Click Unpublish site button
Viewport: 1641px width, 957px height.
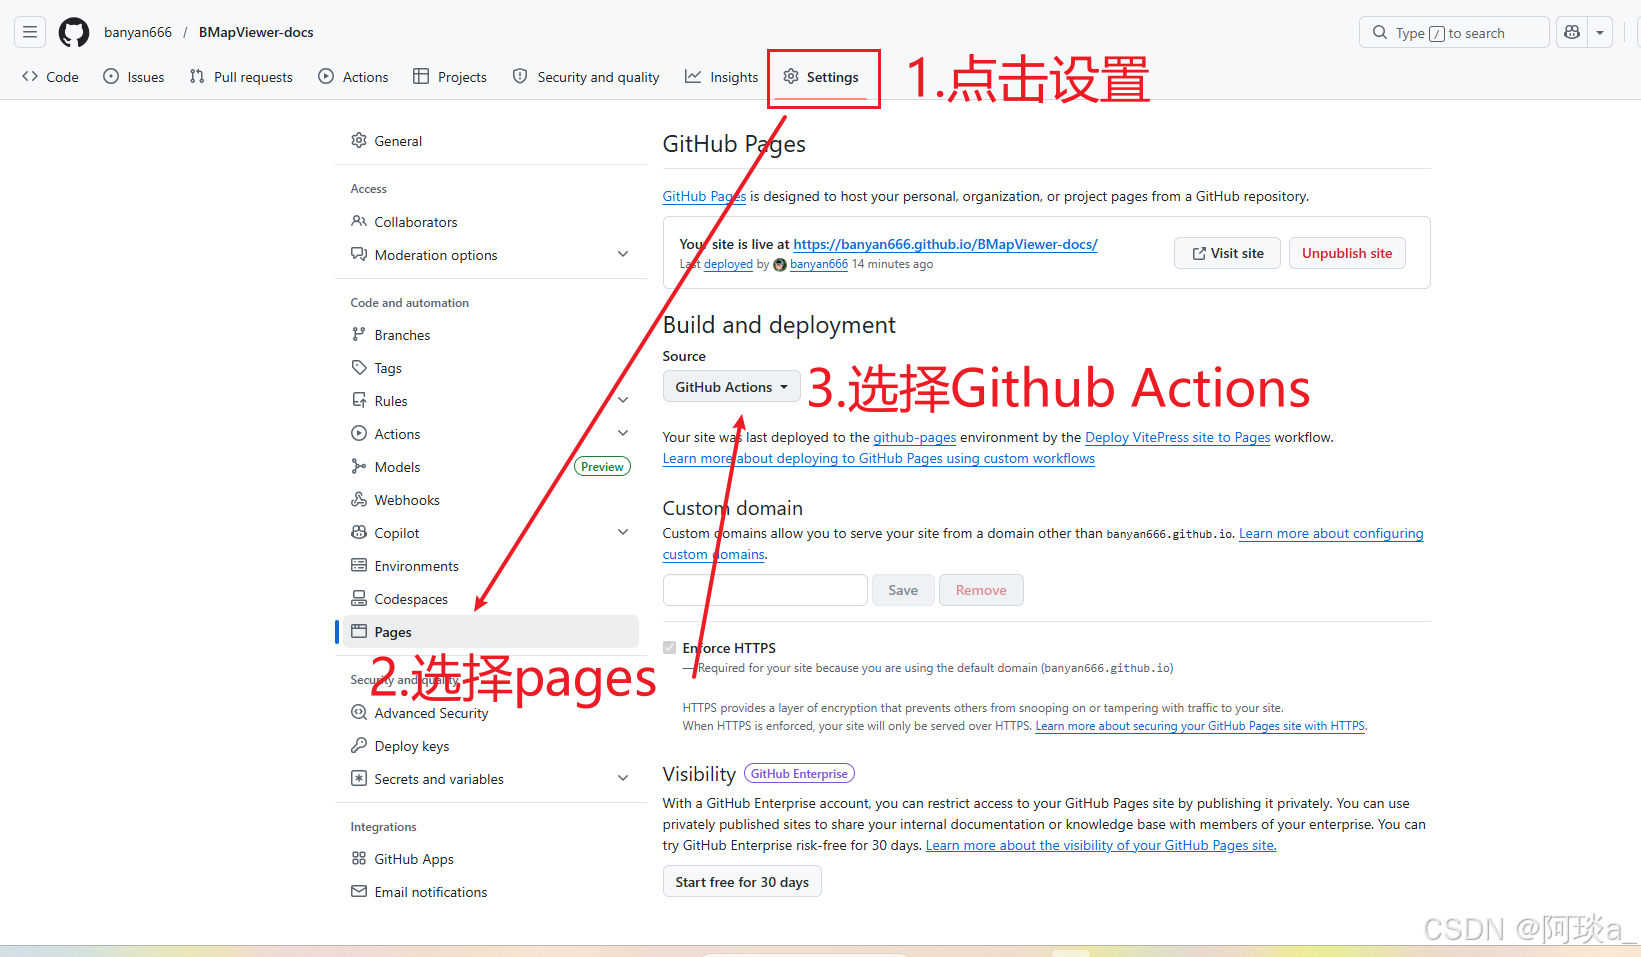1347,253
